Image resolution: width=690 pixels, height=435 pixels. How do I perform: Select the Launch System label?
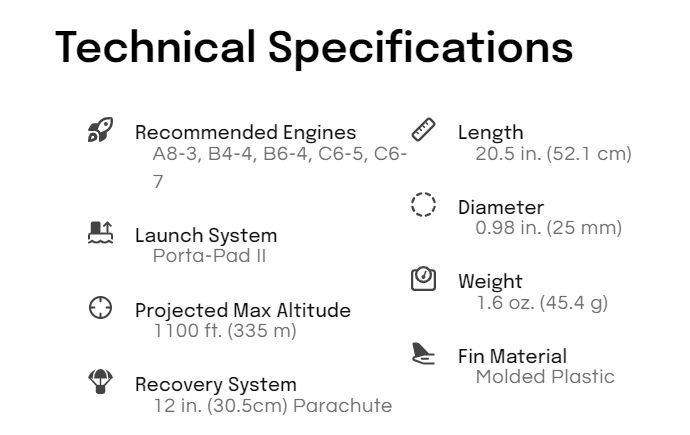[x=206, y=236]
